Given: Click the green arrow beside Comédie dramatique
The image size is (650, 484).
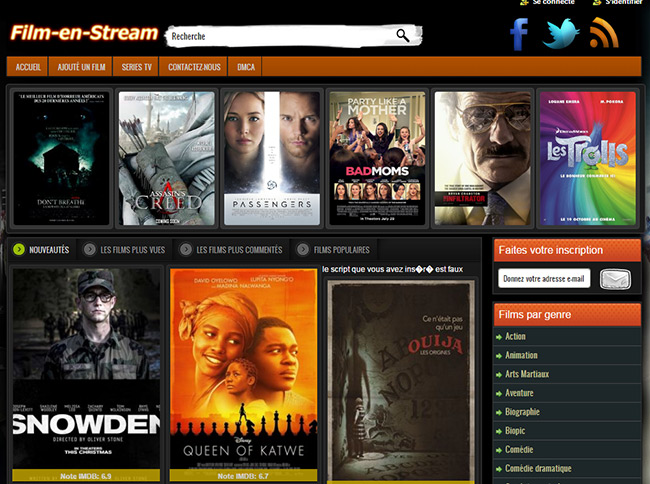Looking at the screenshot, I should pyautogui.click(x=499, y=469).
